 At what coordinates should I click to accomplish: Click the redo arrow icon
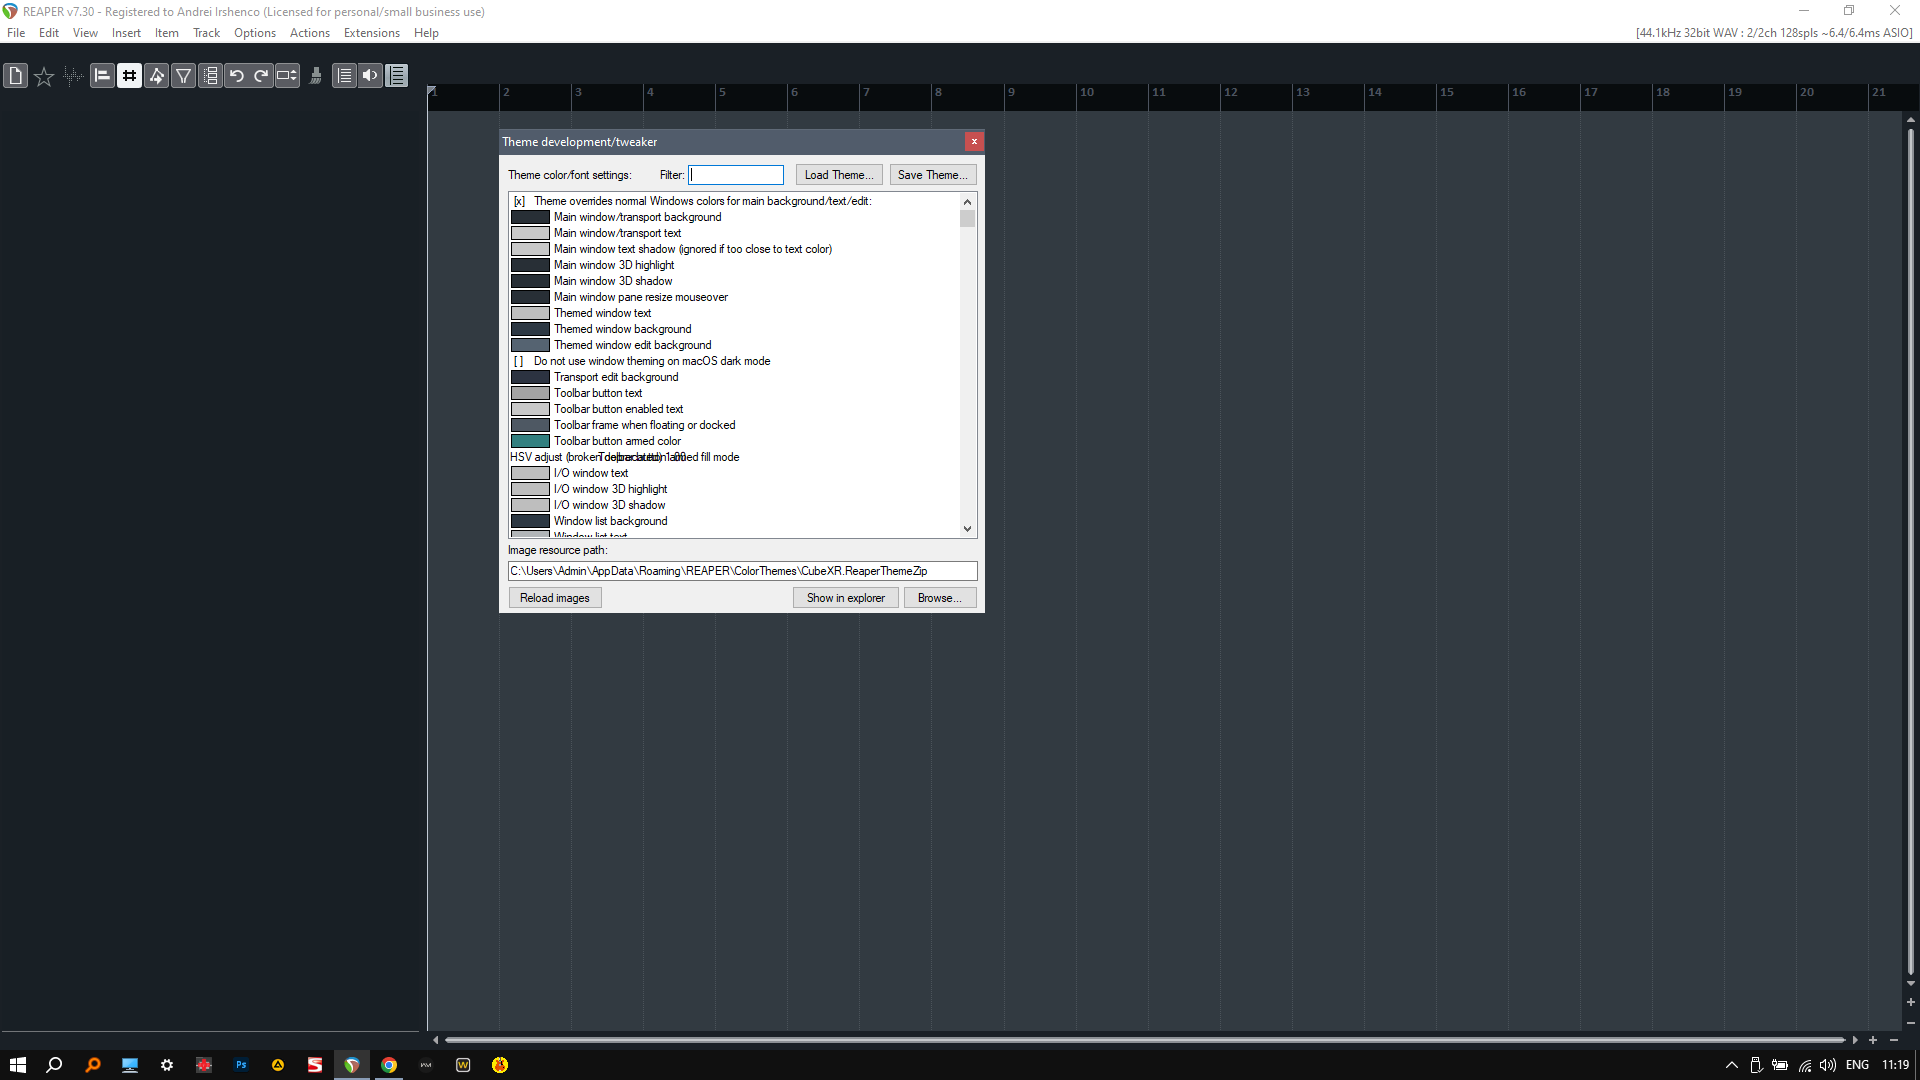point(261,75)
